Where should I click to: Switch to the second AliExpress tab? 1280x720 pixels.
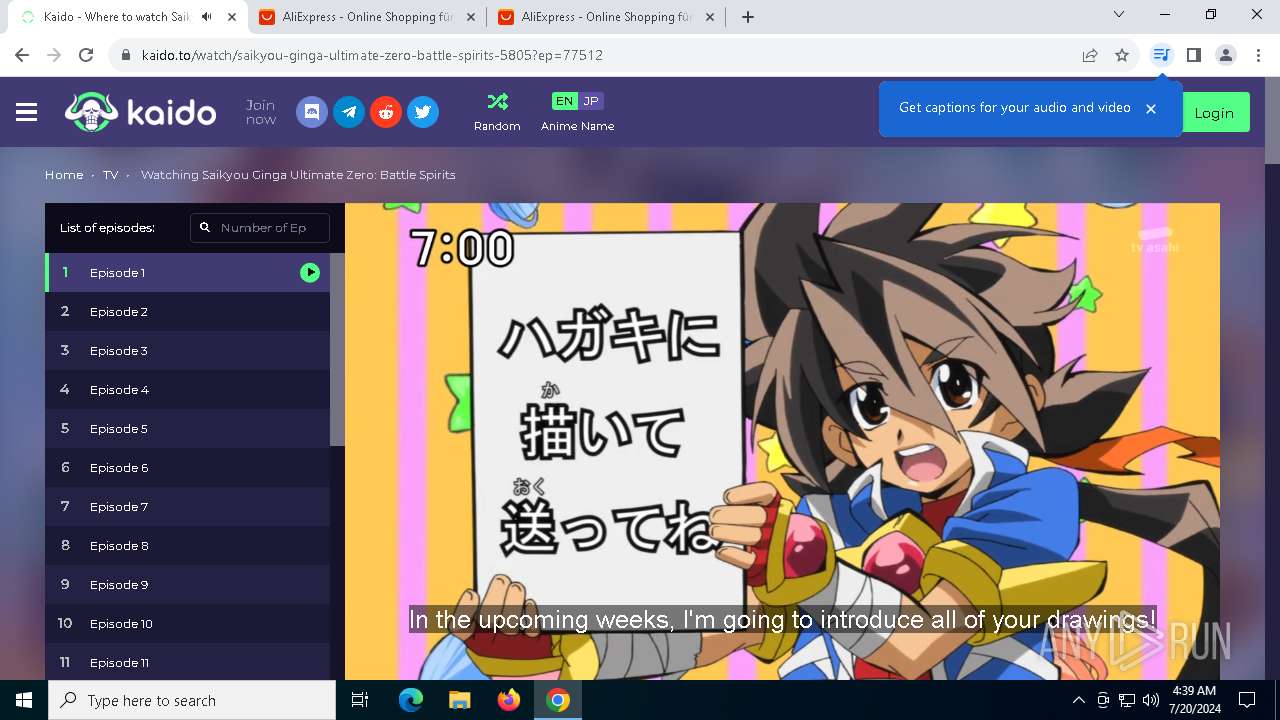point(606,17)
